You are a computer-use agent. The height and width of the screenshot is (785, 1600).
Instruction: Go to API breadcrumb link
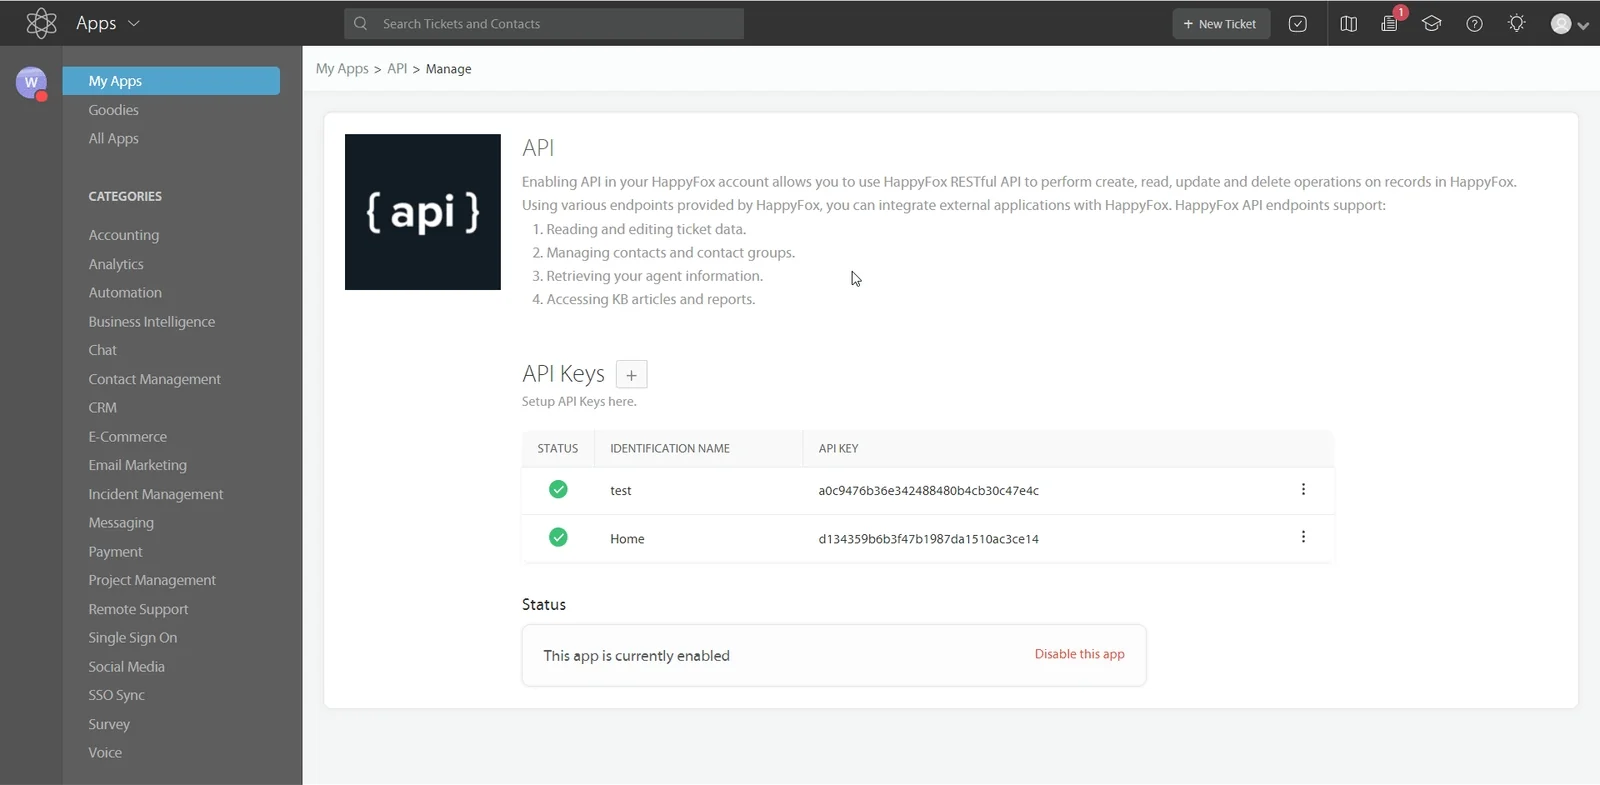tap(397, 69)
